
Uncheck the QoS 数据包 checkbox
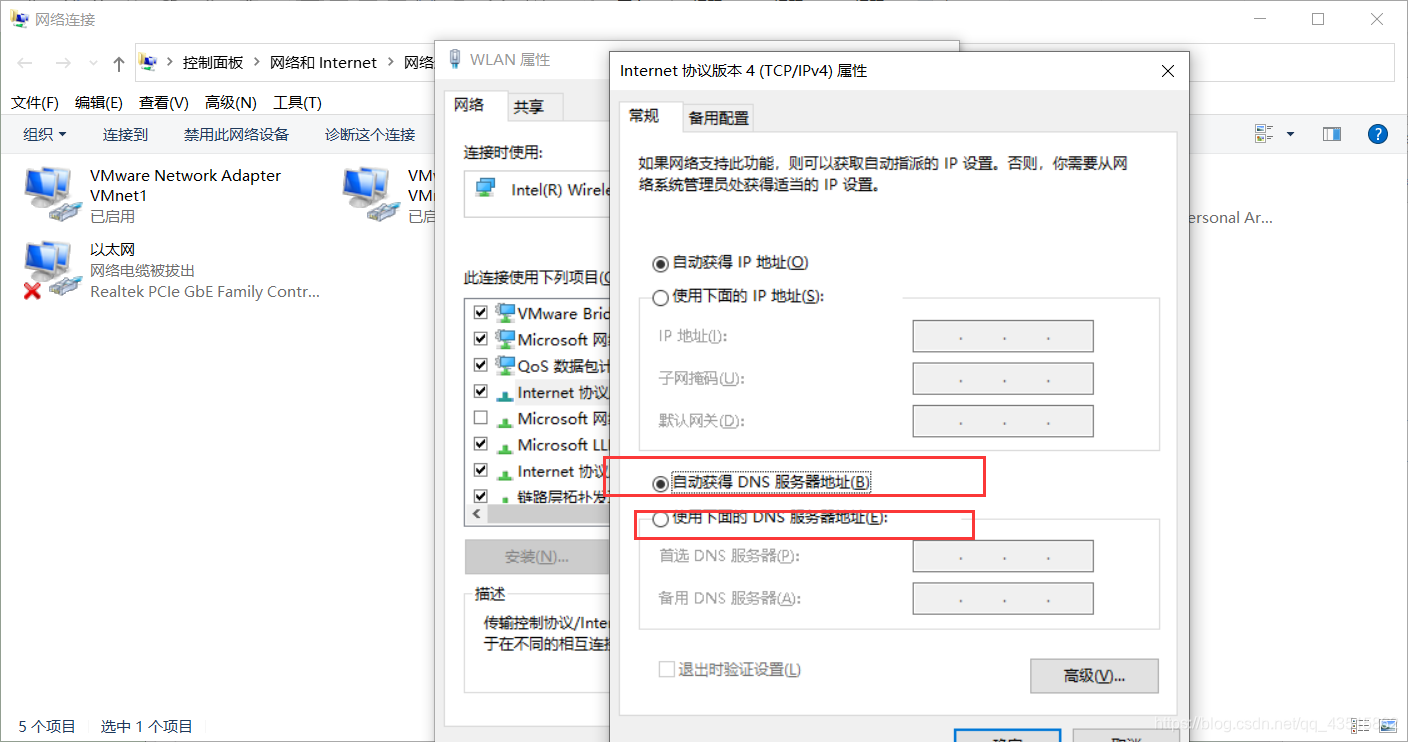pos(480,365)
